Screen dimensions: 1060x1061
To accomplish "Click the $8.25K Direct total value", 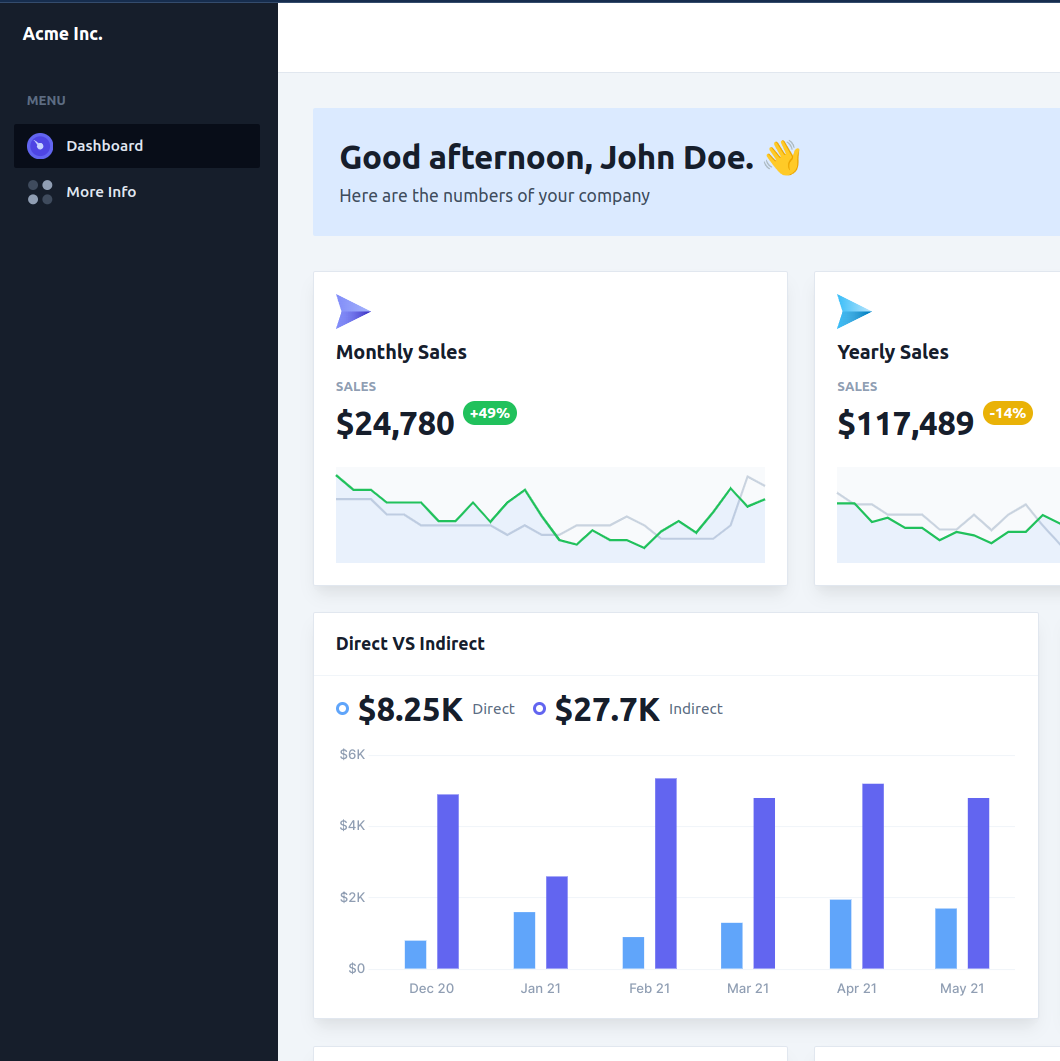I will (x=410, y=708).
